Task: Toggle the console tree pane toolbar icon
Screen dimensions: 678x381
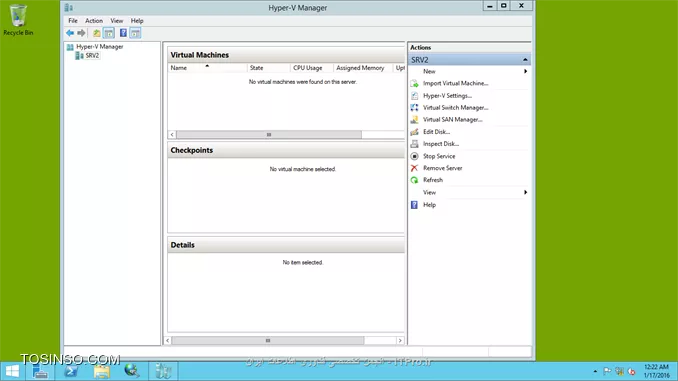Action: click(109, 33)
